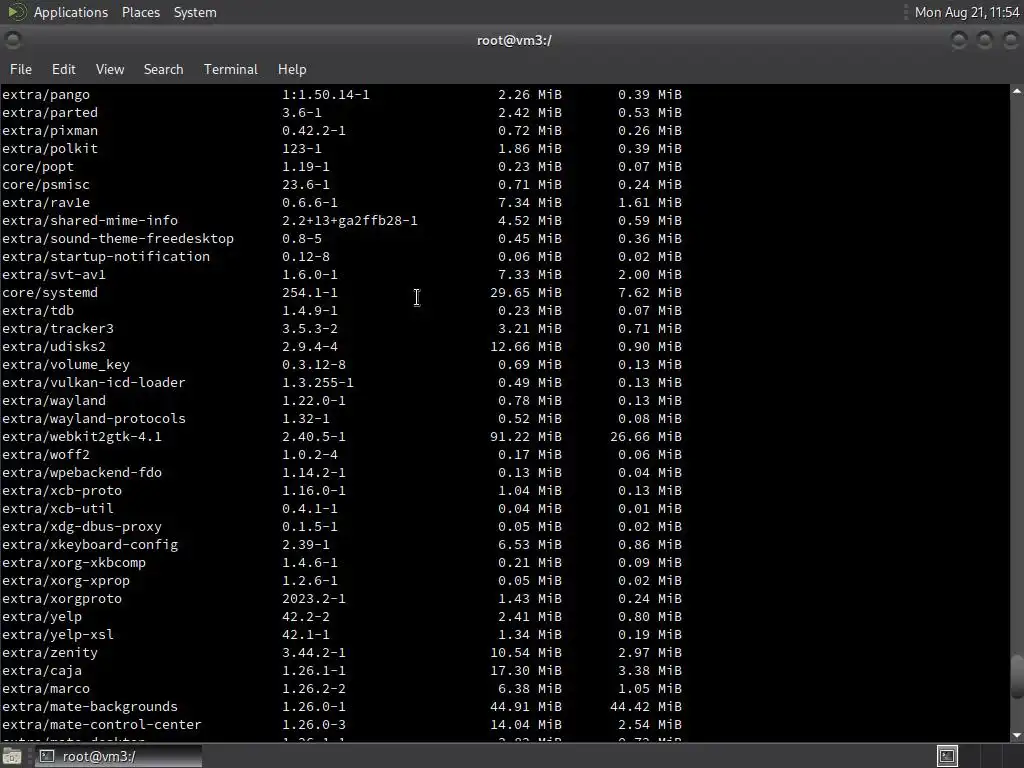
Task: Click the extra/xdg-dbus-proxy package name
Action: click(82, 527)
